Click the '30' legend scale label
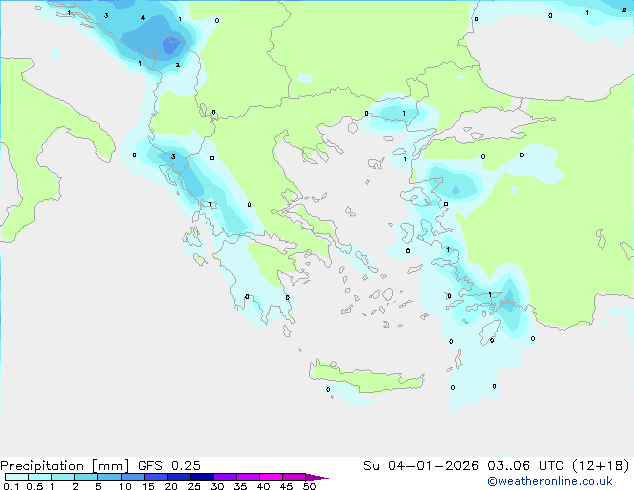This screenshot has width=634, height=490. 217,486
